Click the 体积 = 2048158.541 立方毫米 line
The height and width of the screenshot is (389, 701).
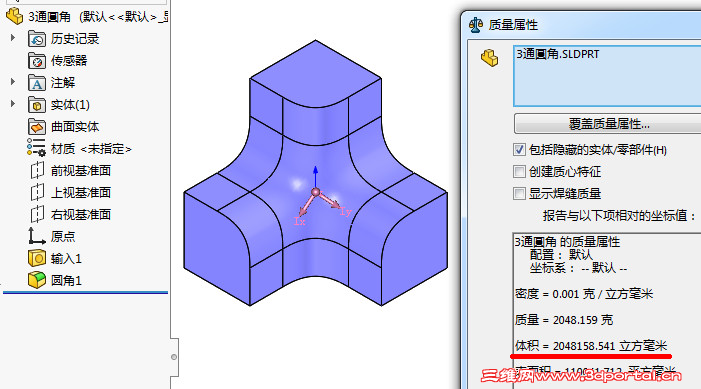click(591, 346)
